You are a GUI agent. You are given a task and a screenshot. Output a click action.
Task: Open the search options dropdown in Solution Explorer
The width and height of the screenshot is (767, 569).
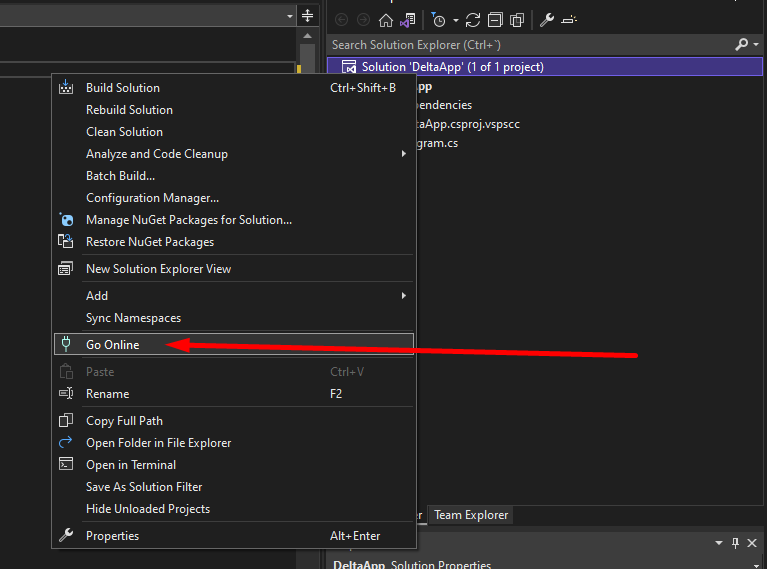754,45
